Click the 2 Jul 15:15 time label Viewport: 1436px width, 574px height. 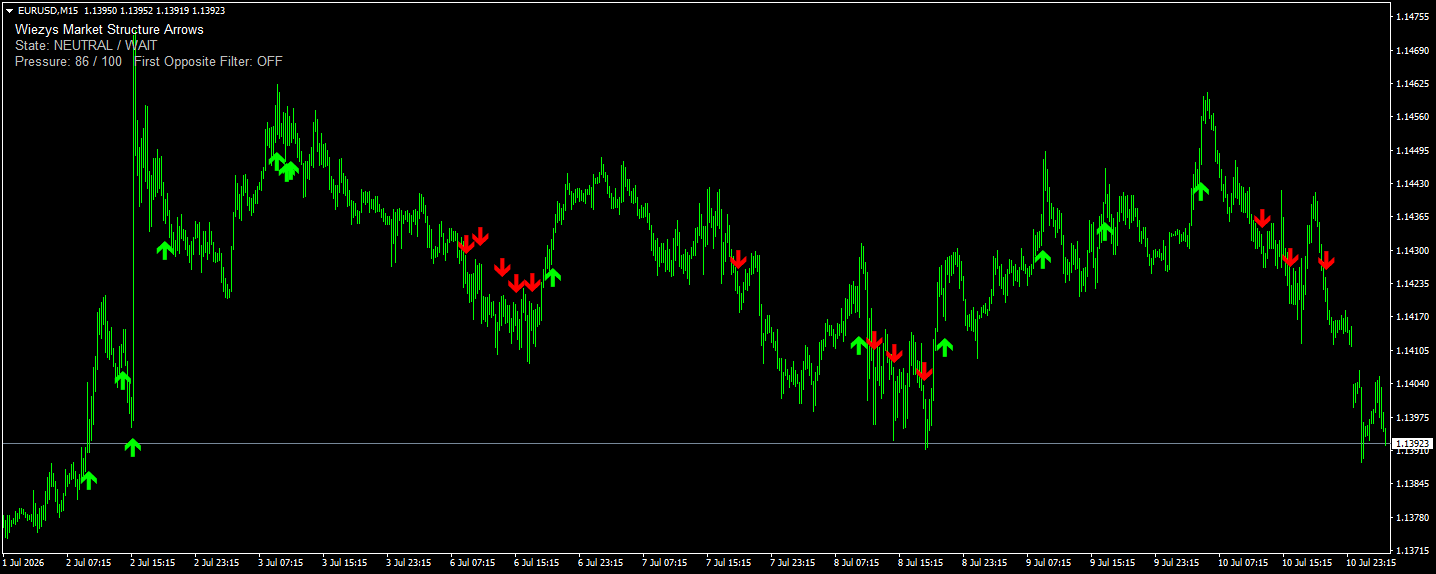tap(153, 563)
